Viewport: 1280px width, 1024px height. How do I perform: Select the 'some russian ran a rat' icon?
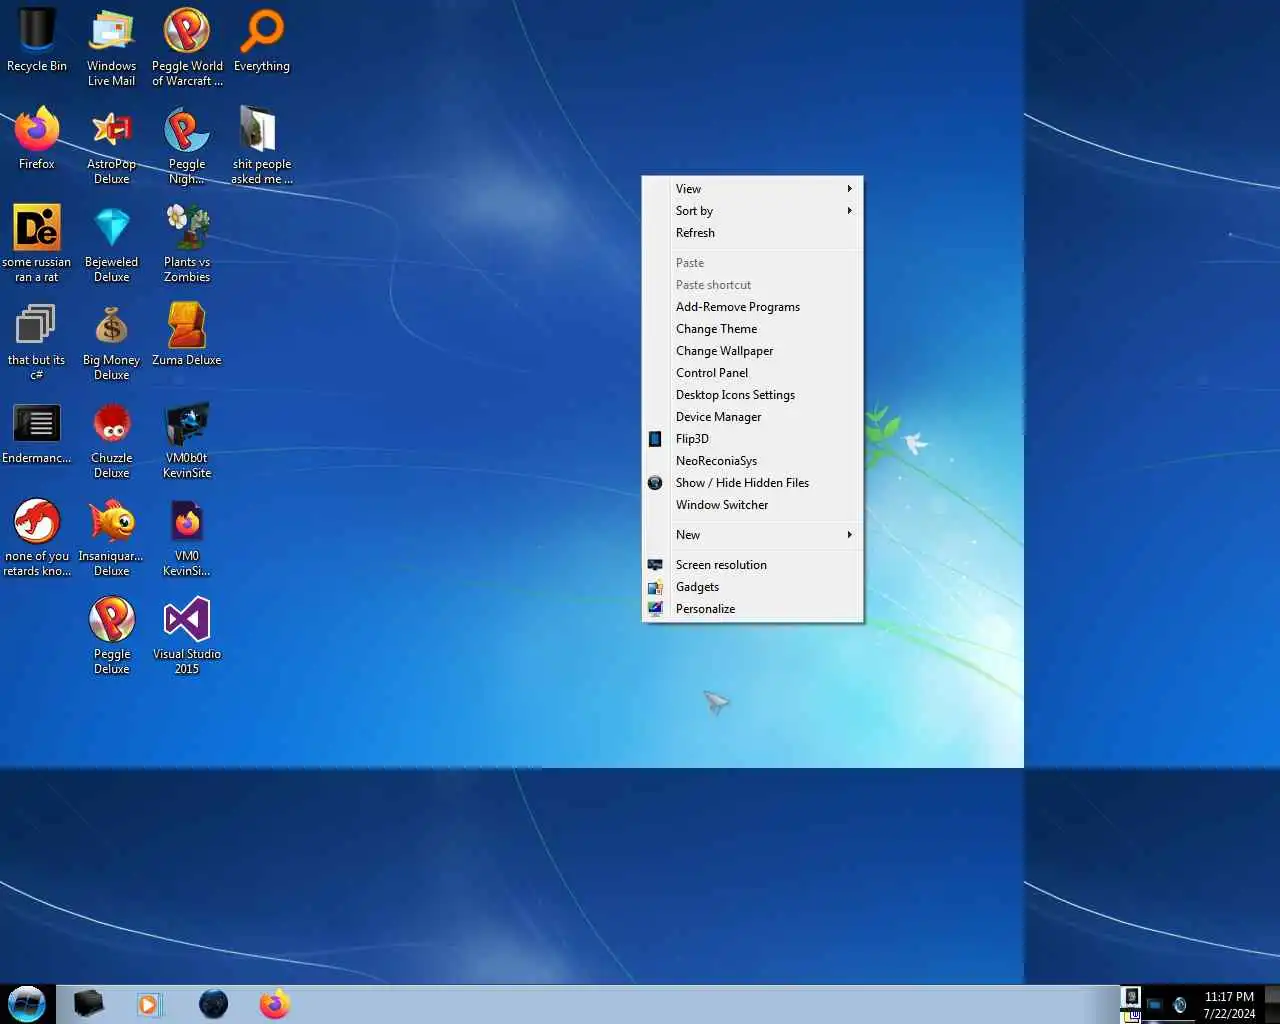point(37,244)
